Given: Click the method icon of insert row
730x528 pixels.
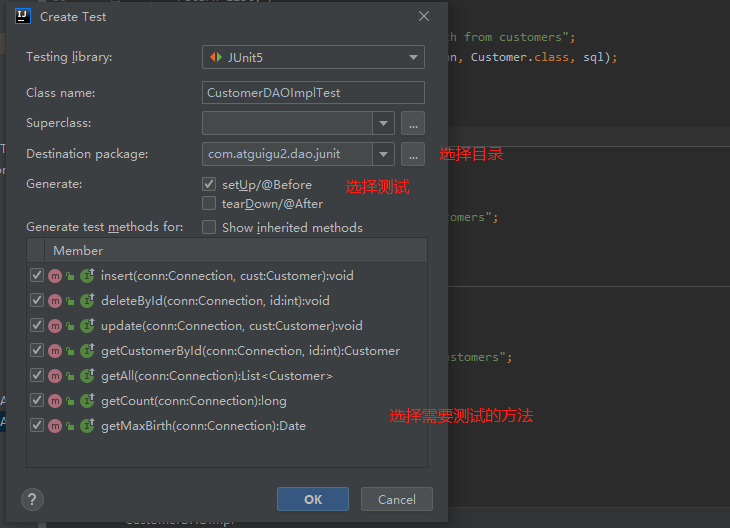Looking at the screenshot, I should 55,276.
